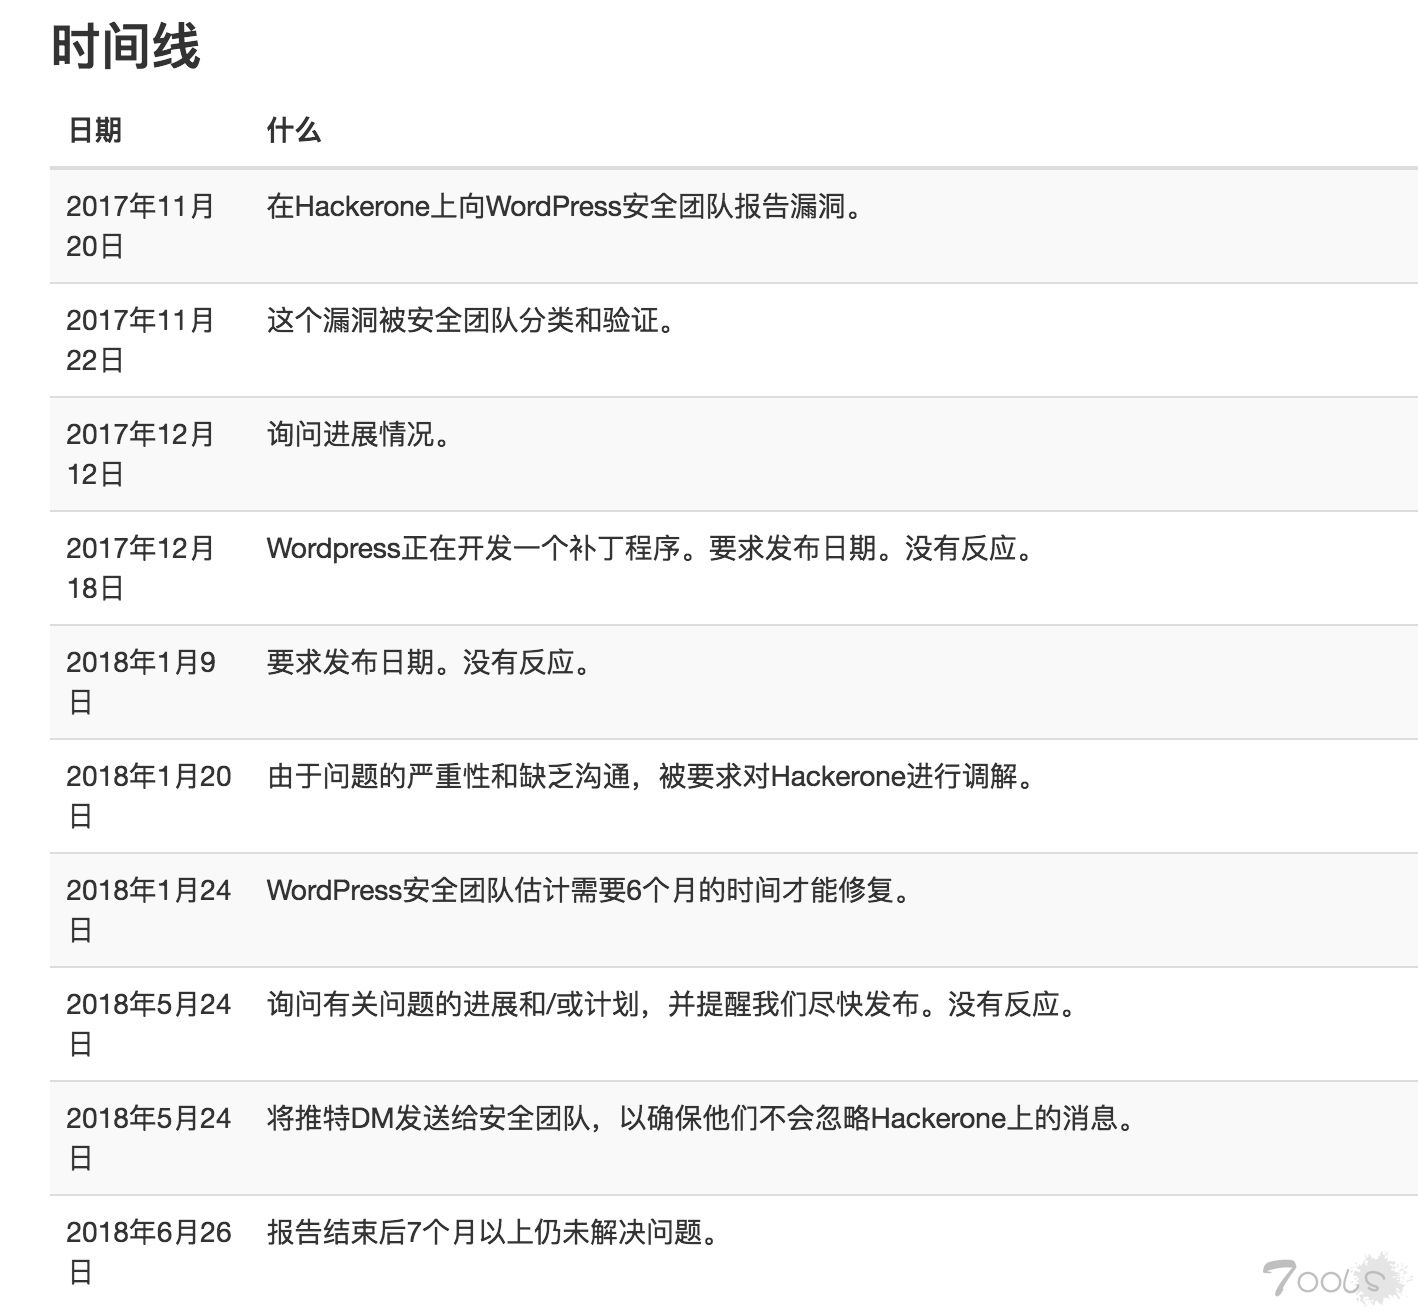Click the date 2017年11月22日
The width and height of the screenshot is (1418, 1312).
(141, 340)
